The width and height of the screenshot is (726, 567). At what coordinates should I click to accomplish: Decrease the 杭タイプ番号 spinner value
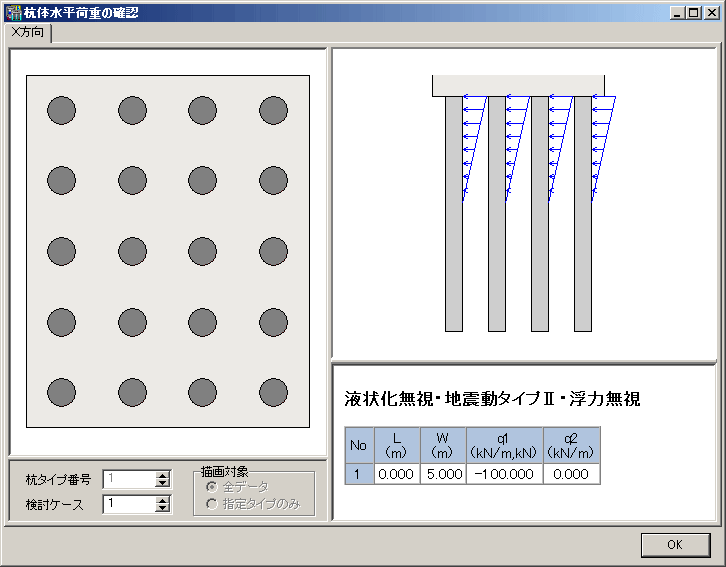pos(162,483)
